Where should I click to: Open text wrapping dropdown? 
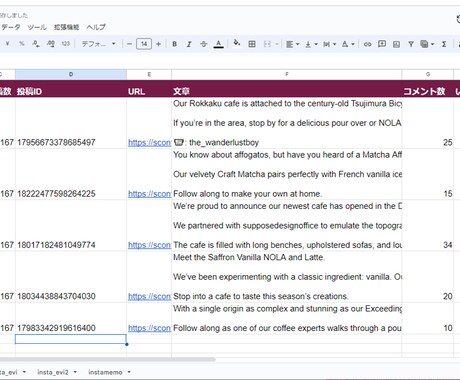tap(329, 44)
